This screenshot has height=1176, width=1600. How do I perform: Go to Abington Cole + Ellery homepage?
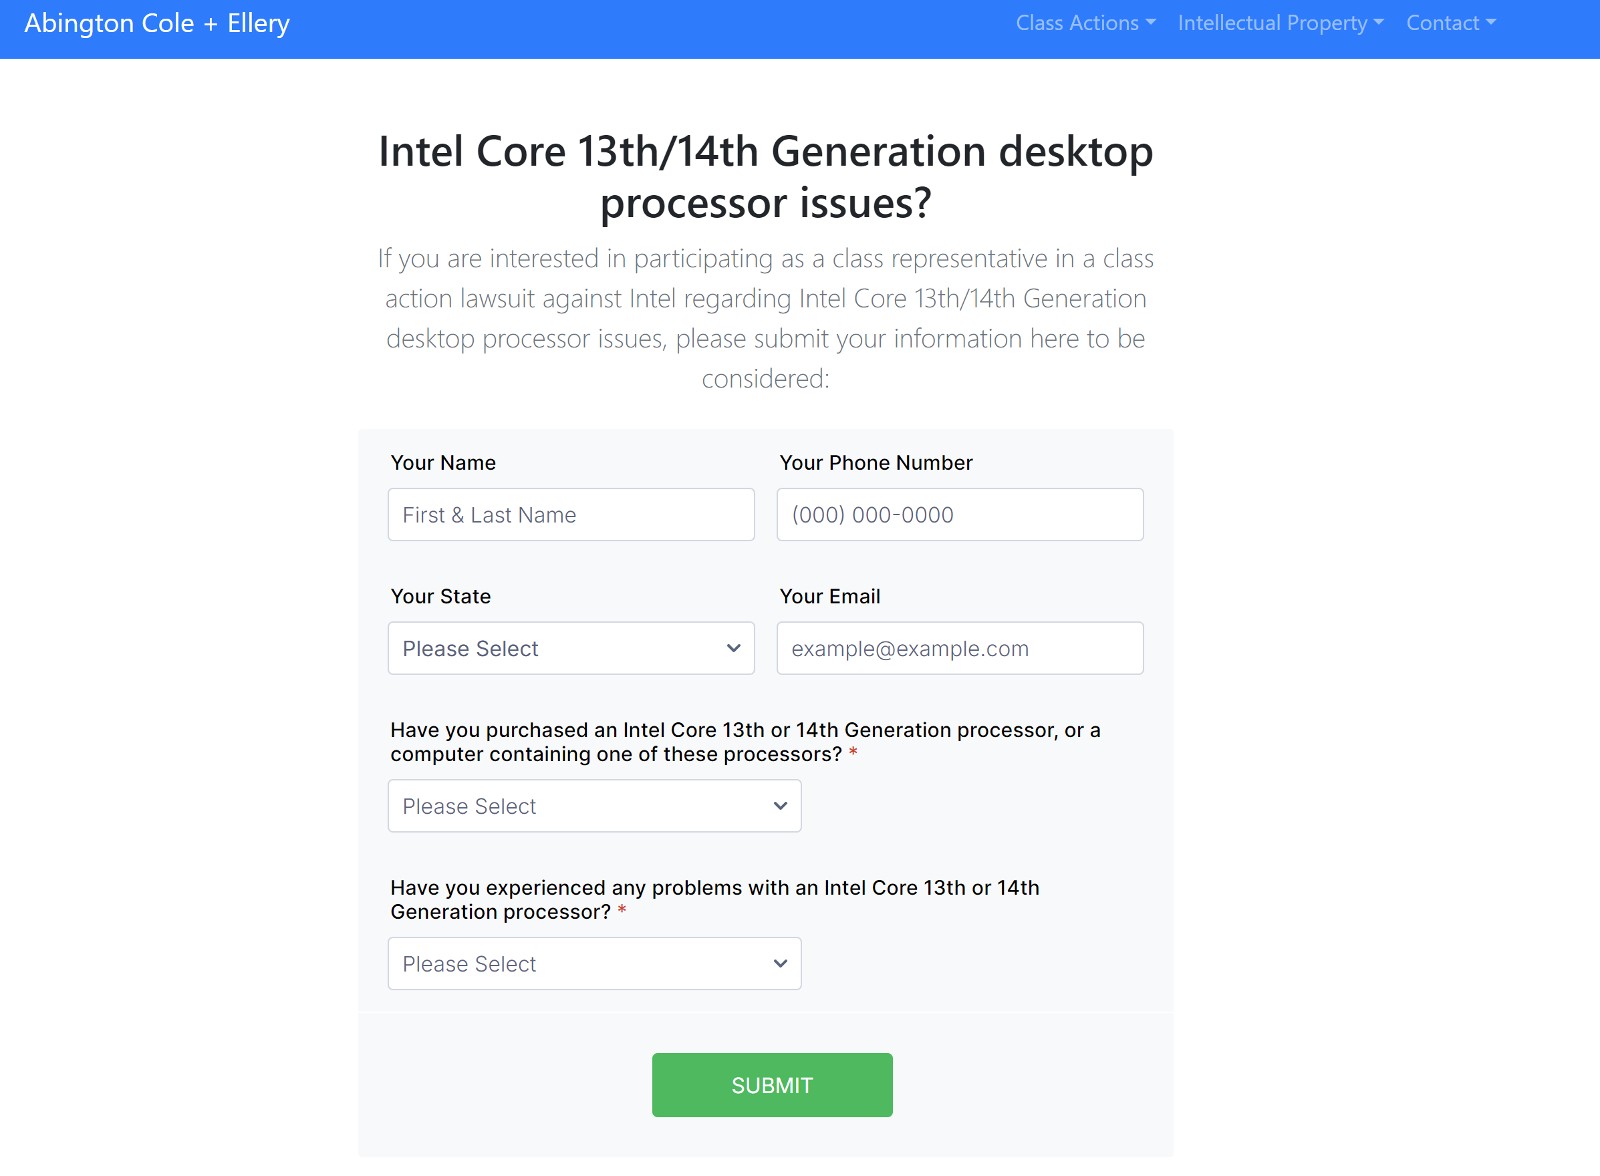tap(157, 23)
